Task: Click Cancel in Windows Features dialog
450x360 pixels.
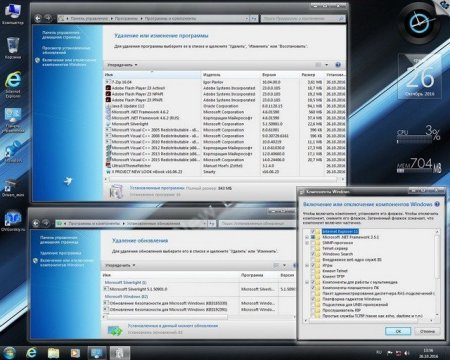Action: (427, 331)
